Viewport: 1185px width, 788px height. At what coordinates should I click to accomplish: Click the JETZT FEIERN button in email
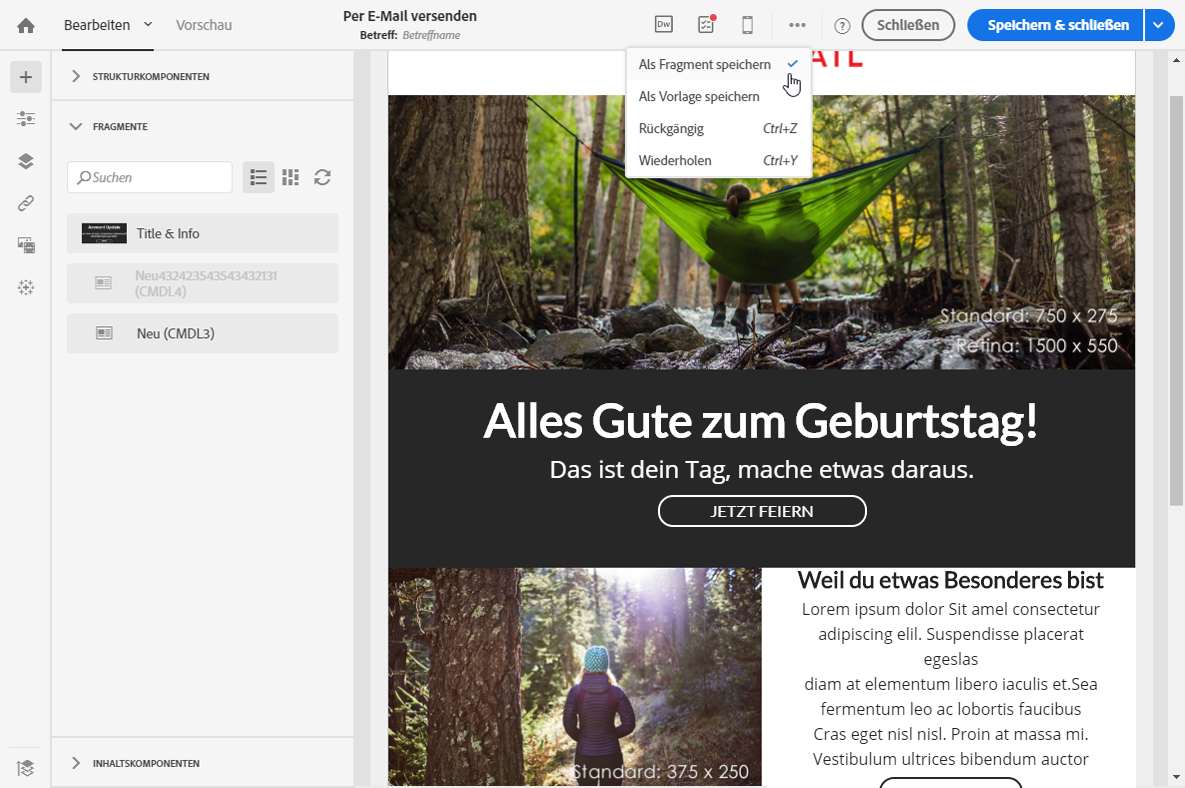(x=762, y=511)
